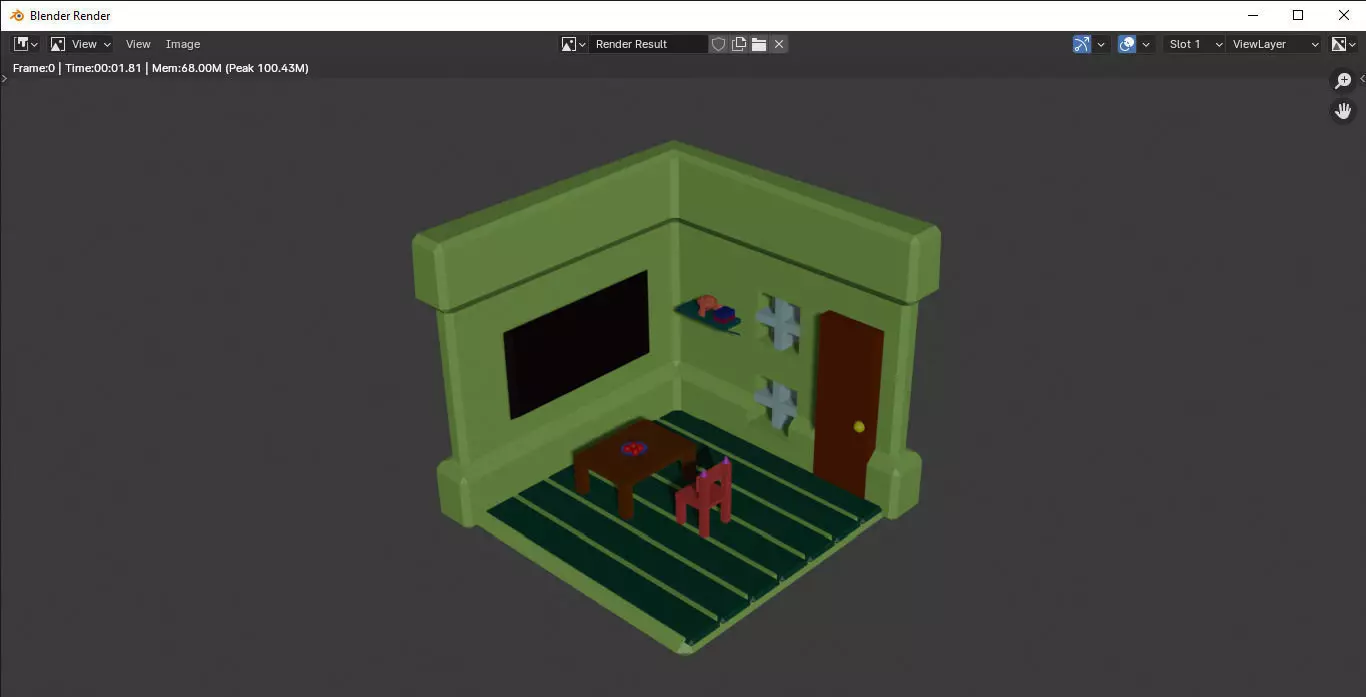Open the Image menu
The height and width of the screenshot is (697, 1366).
(183, 44)
